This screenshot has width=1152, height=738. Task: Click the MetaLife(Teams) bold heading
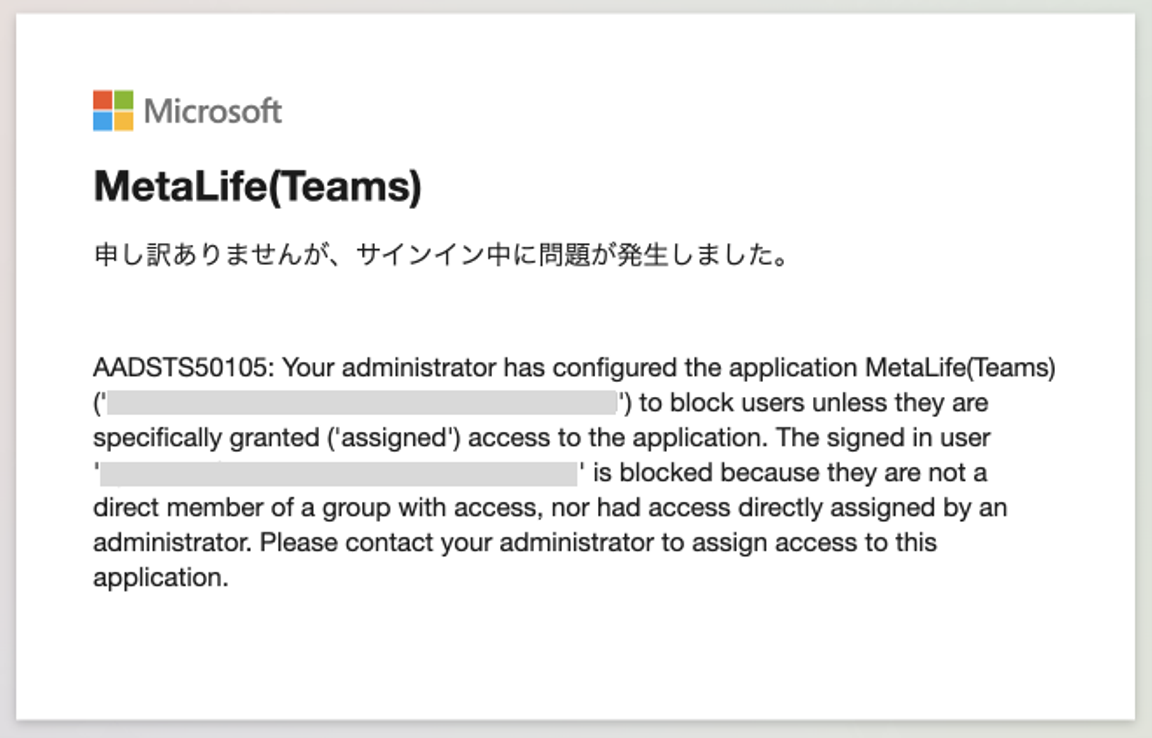[258, 186]
